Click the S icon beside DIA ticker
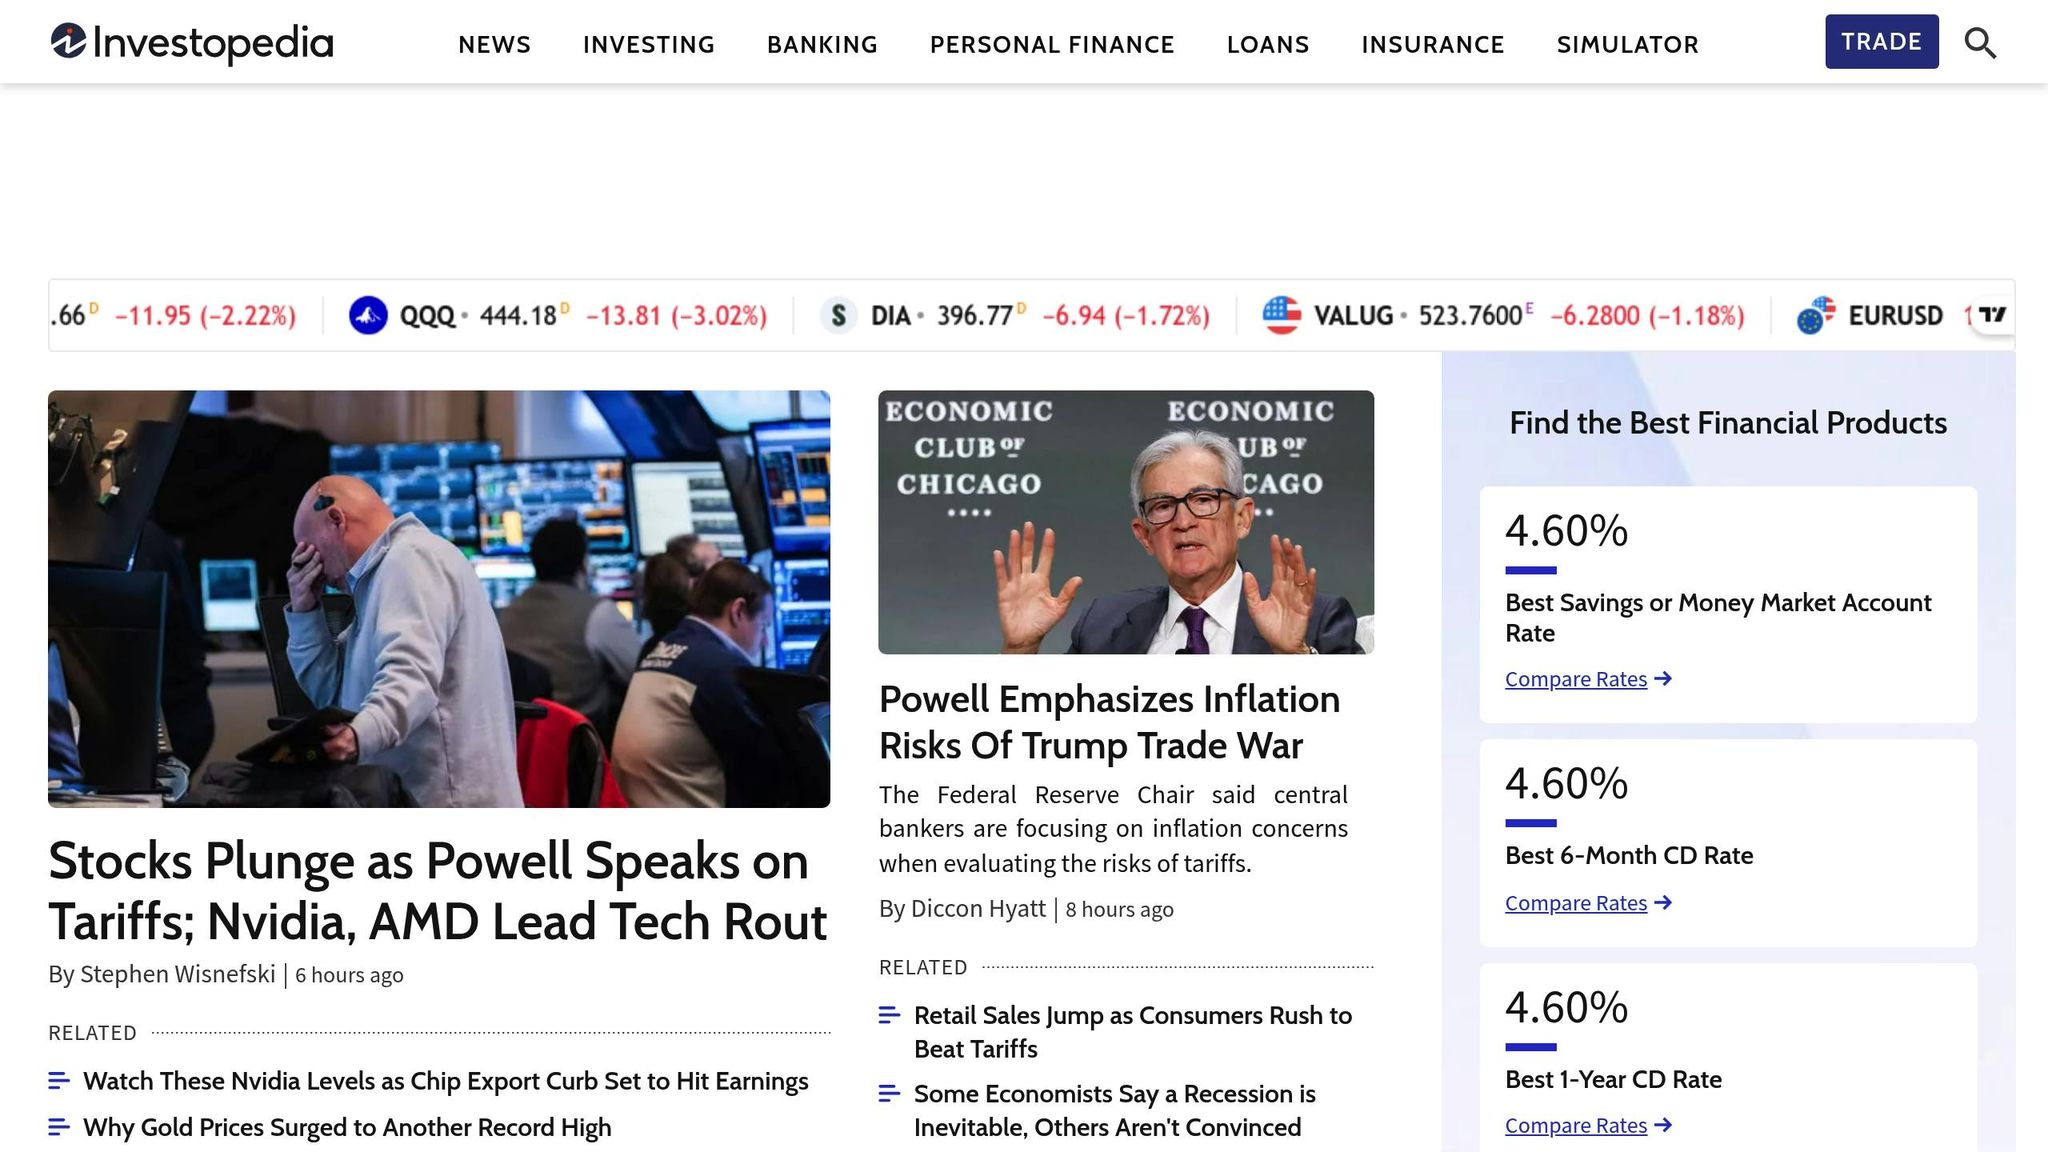This screenshot has height=1152, width=2048. pos(841,314)
